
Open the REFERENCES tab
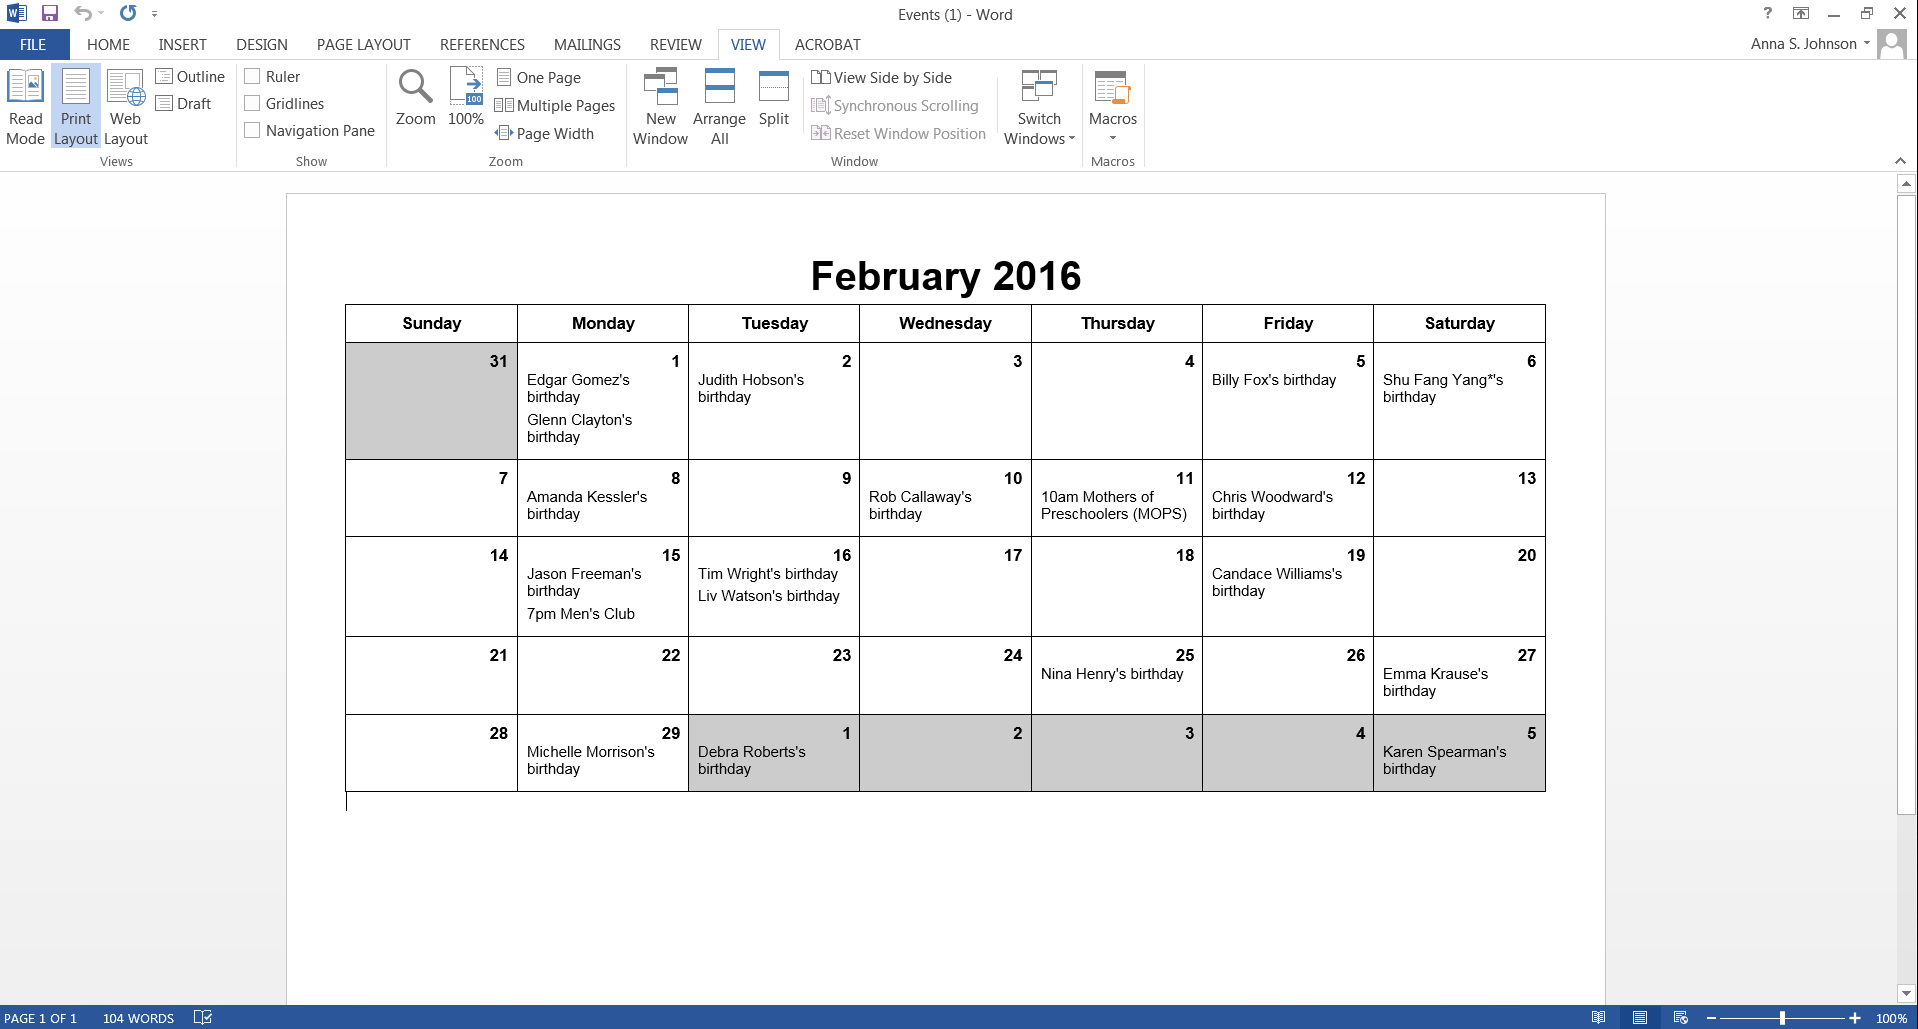[482, 44]
